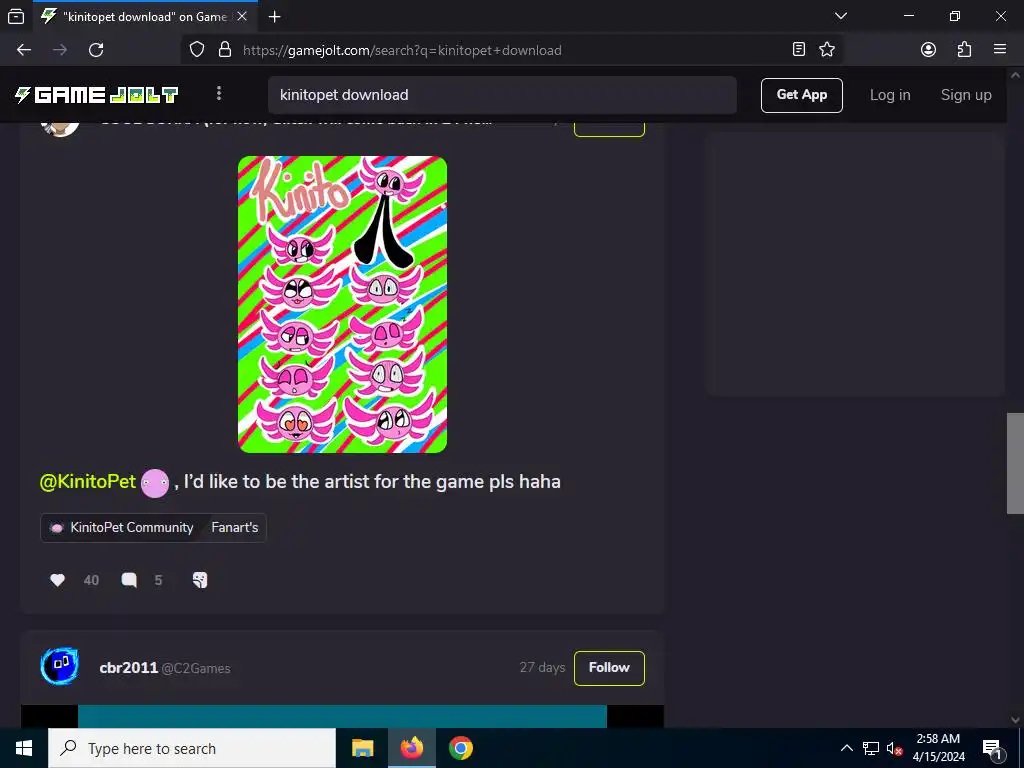Open the network icon in system tray
Viewport: 1024px width, 768px height.
[x=871, y=748]
